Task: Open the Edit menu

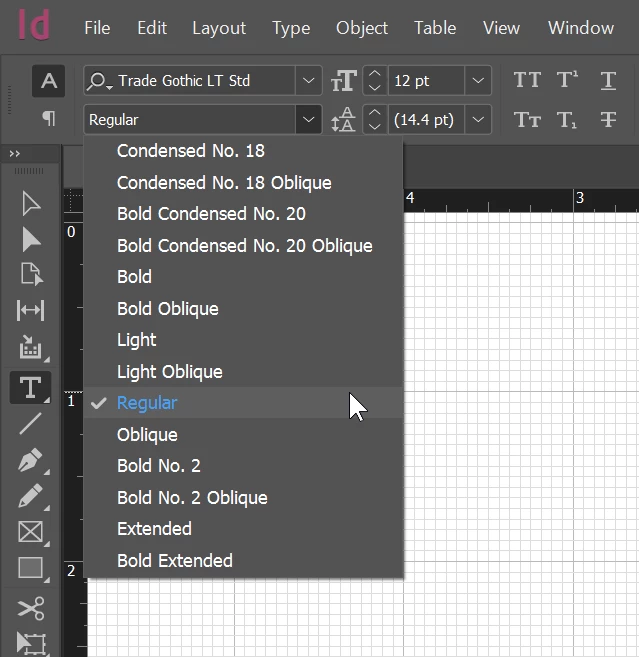Action: coord(152,28)
